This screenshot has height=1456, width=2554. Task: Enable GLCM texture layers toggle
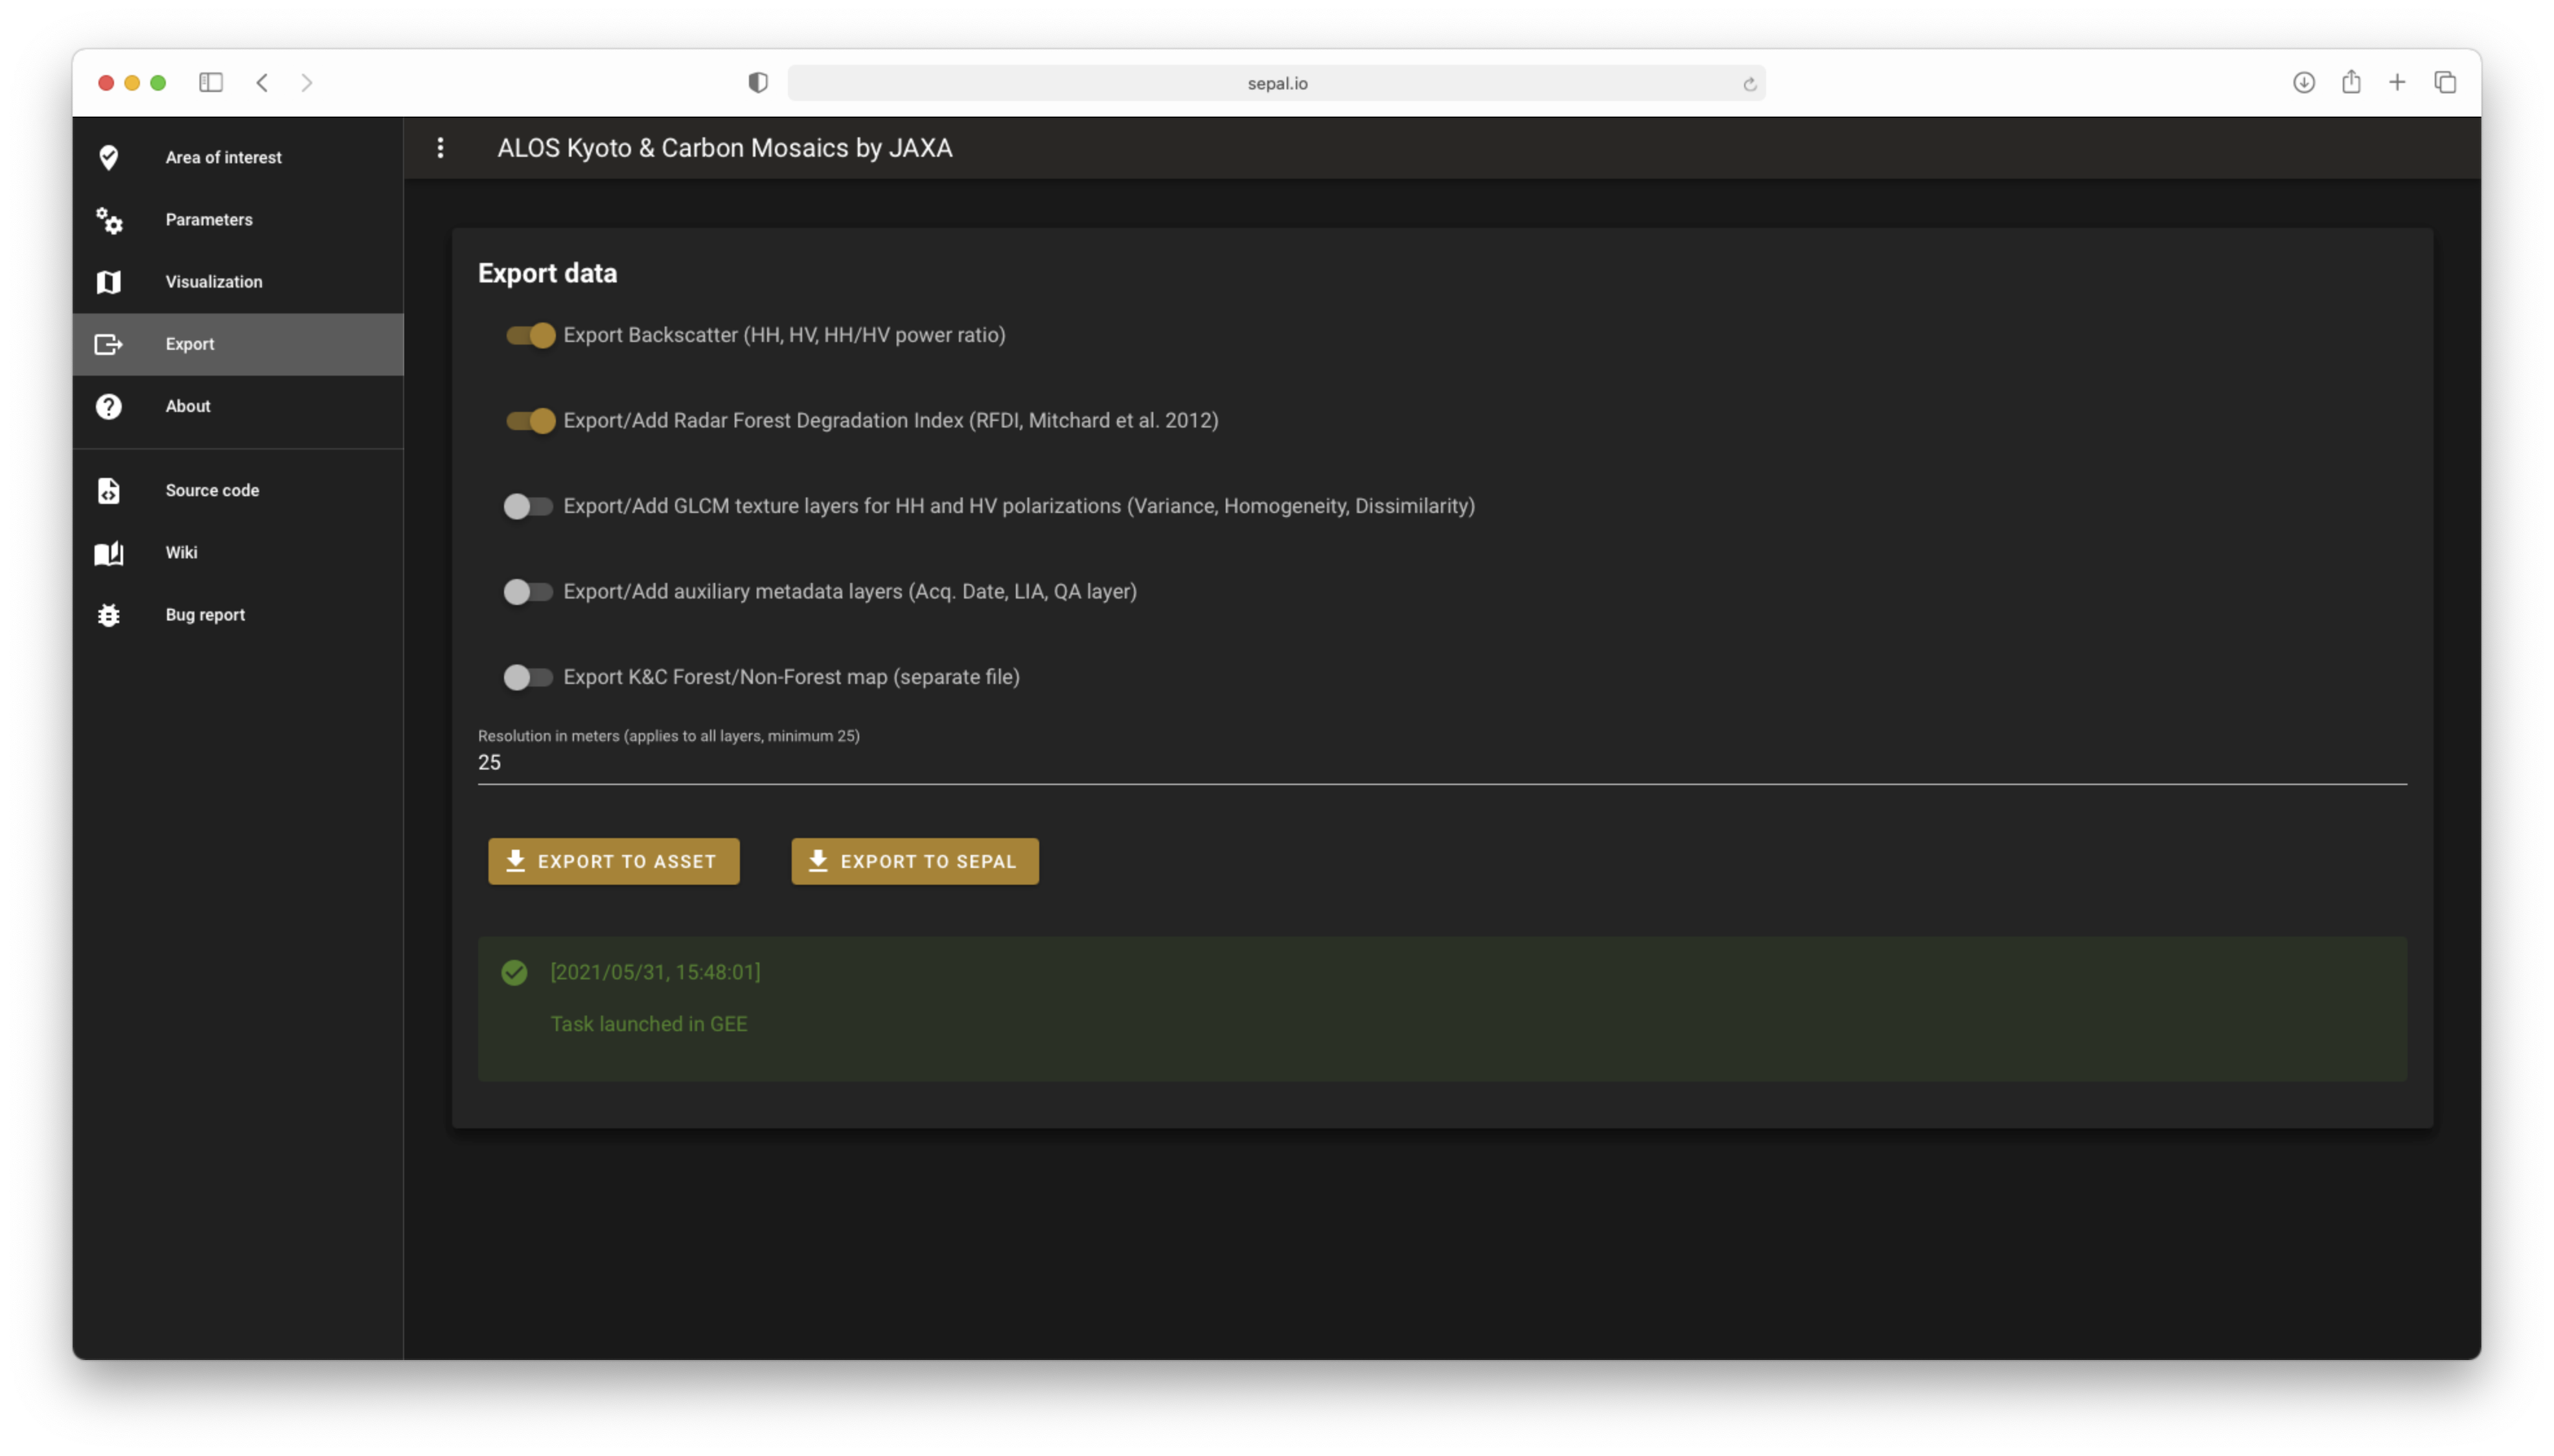[528, 506]
